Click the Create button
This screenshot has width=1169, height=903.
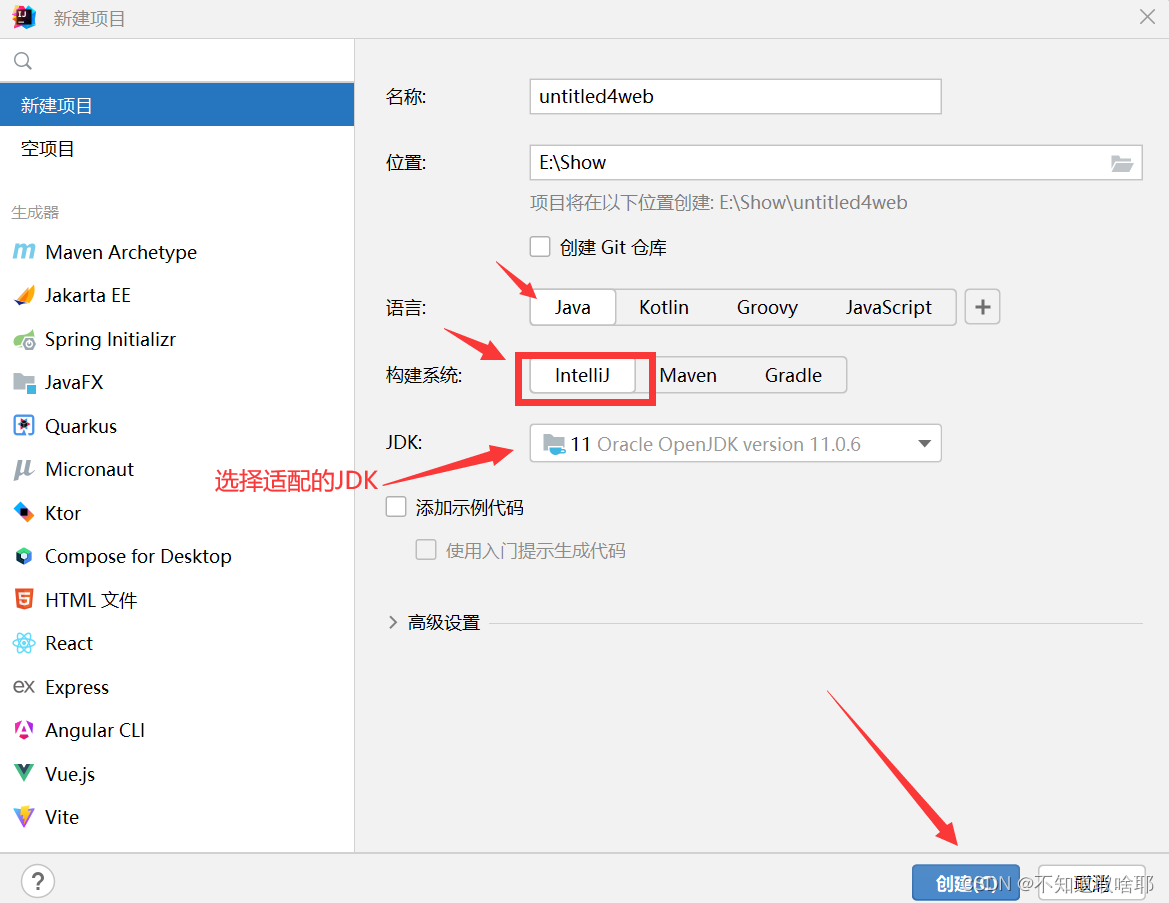(965, 884)
